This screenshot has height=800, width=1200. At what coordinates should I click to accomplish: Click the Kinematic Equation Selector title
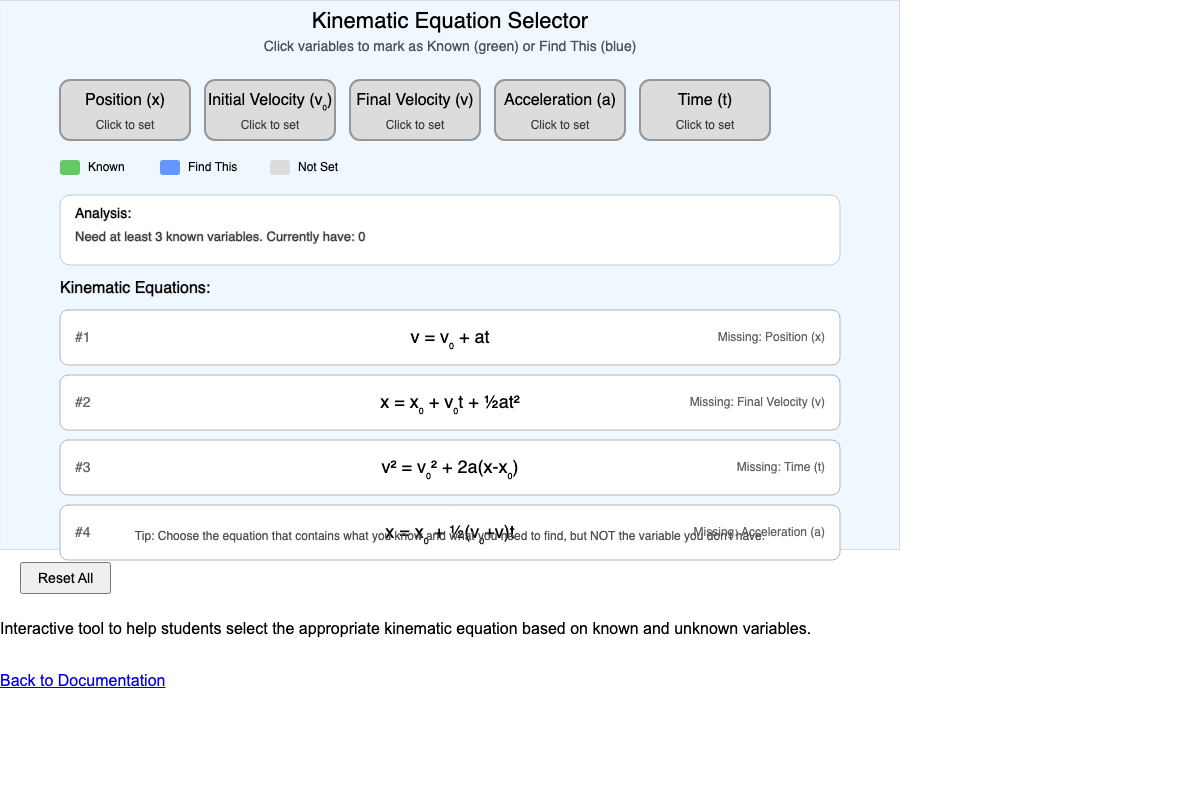(x=449, y=20)
